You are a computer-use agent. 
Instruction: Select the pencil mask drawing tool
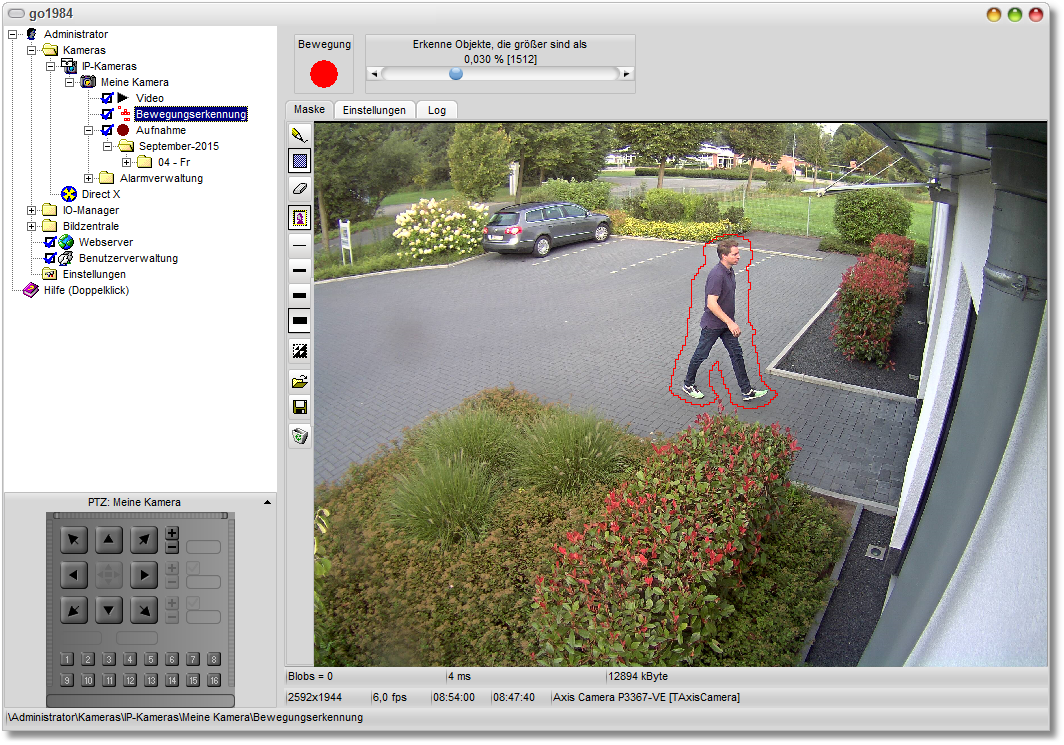pos(299,134)
